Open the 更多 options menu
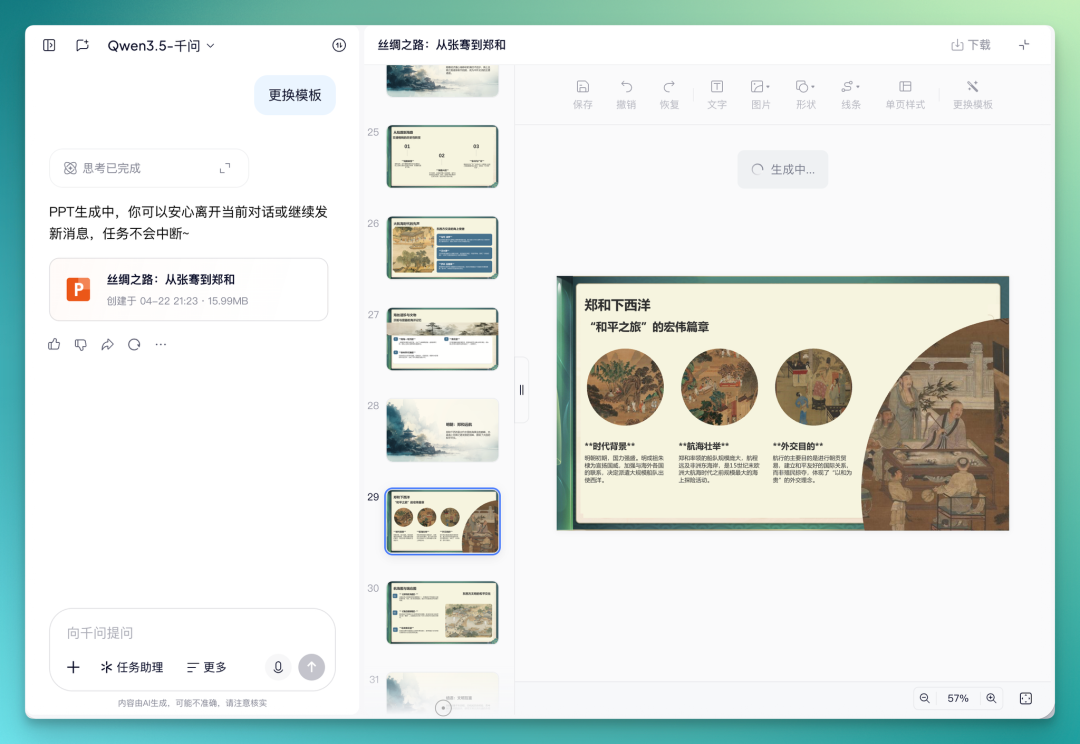Viewport: 1080px width, 744px height. (x=207, y=667)
